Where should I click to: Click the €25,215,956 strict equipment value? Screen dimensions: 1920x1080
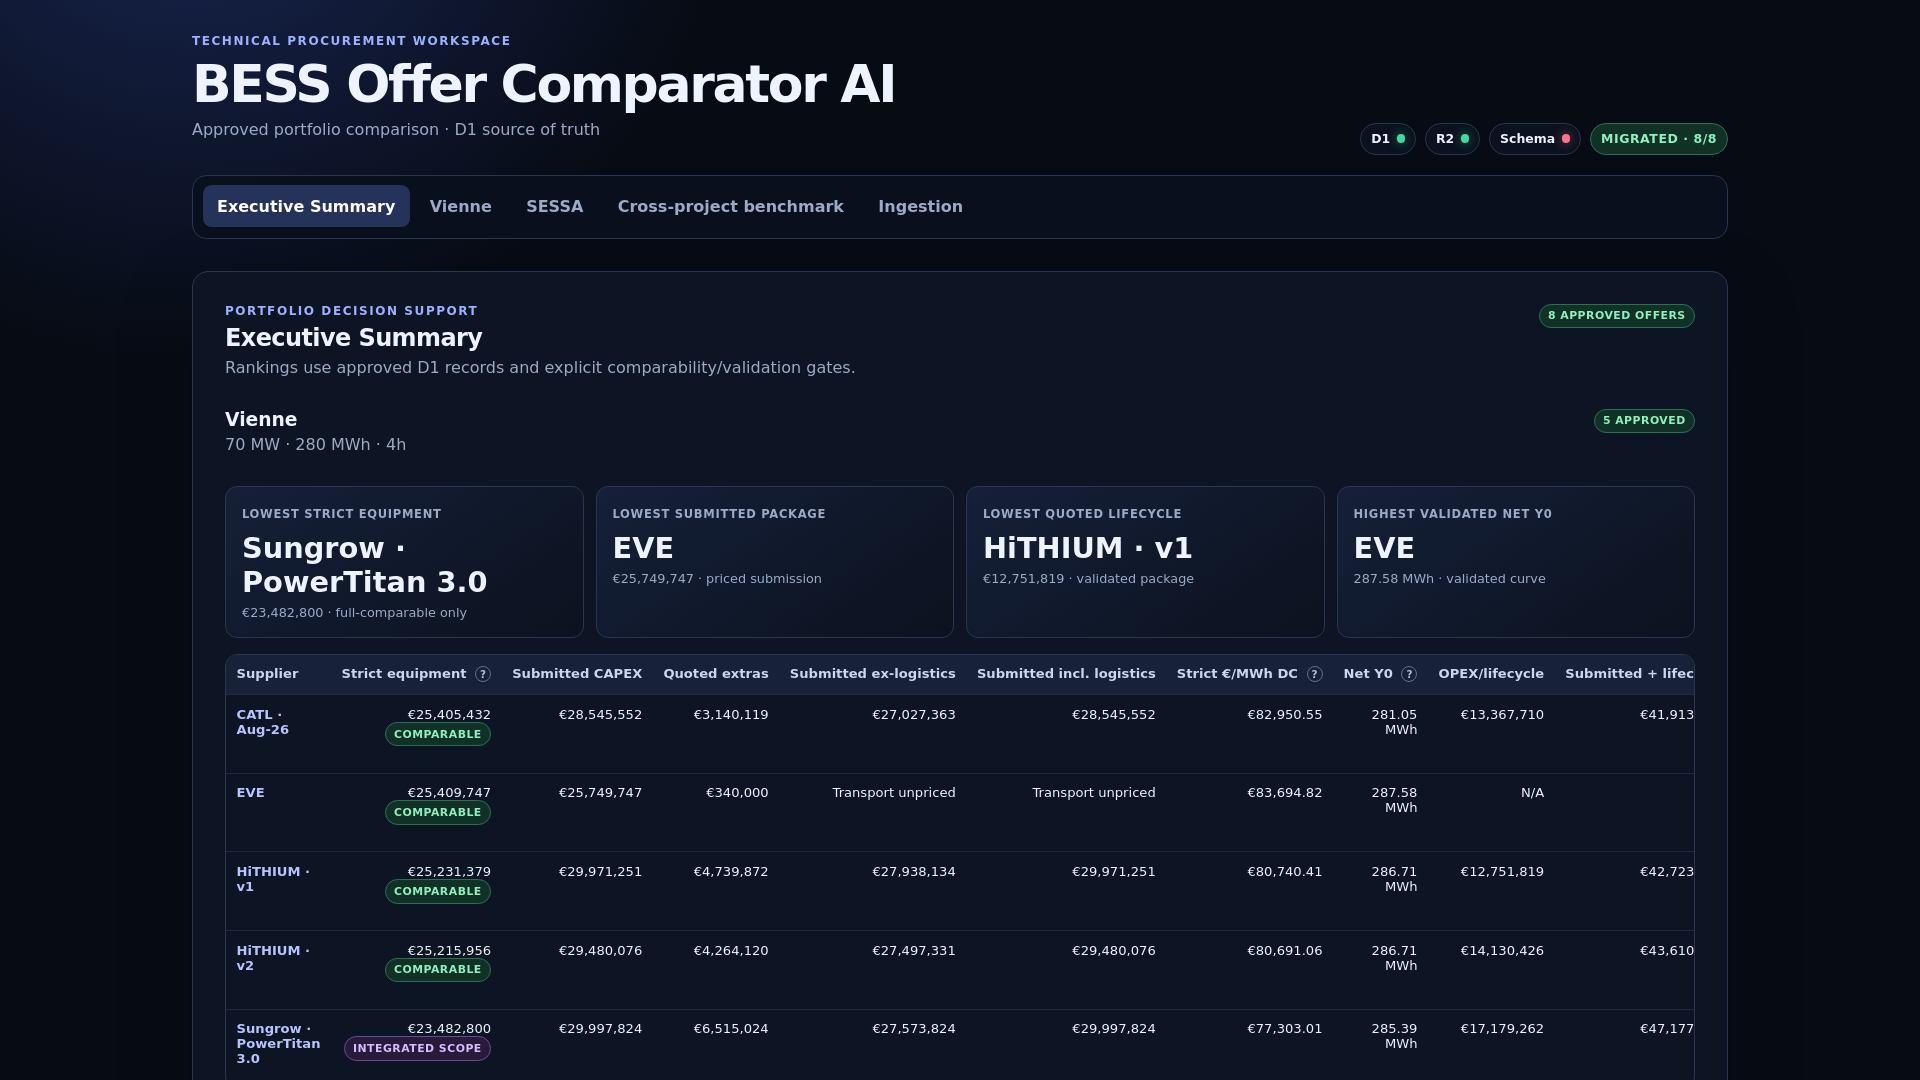(449, 951)
